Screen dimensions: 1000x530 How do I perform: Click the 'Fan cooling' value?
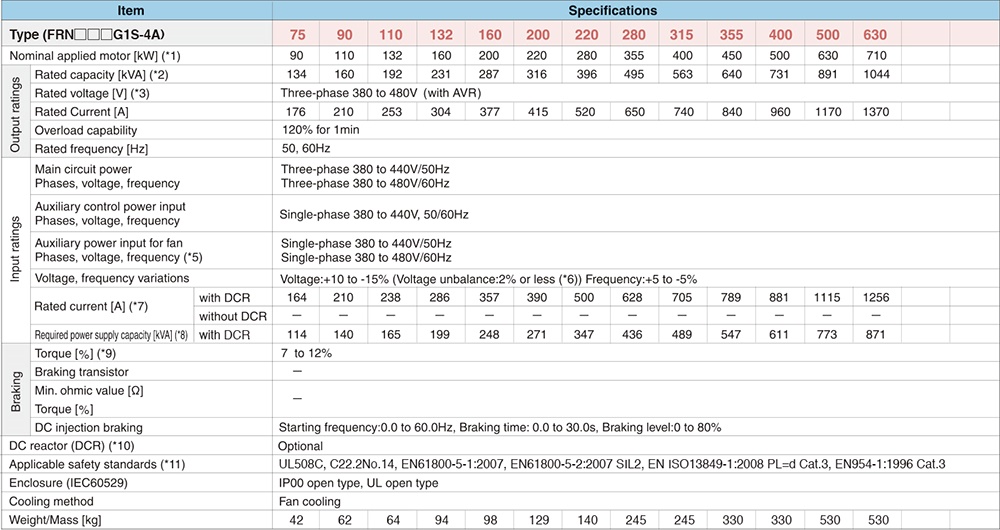click(309, 501)
